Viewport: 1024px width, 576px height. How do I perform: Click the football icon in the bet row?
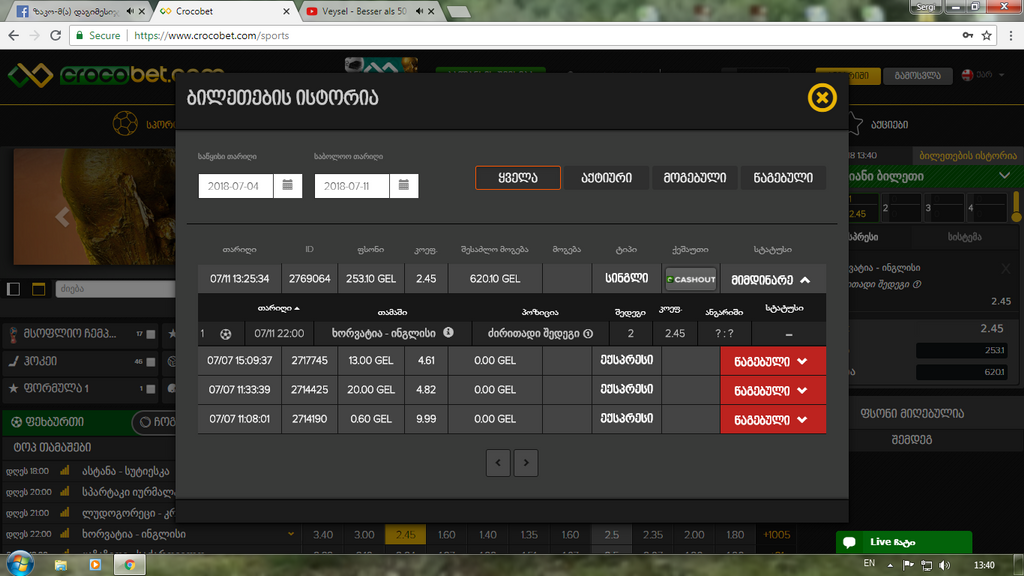click(x=225, y=334)
